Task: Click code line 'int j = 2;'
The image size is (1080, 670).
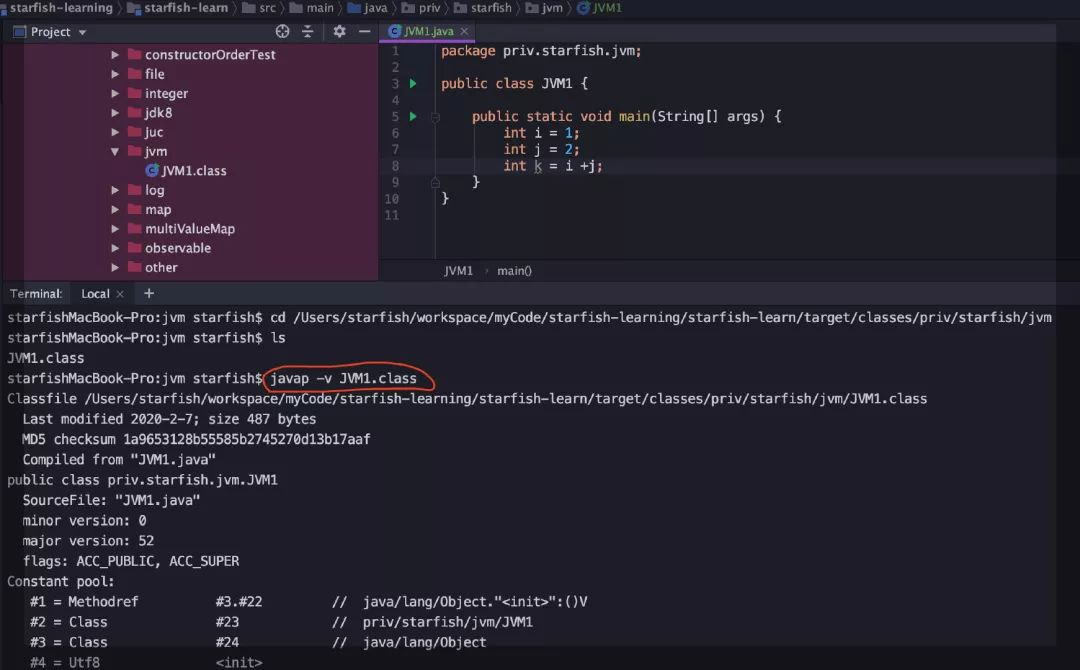Action: (541, 149)
